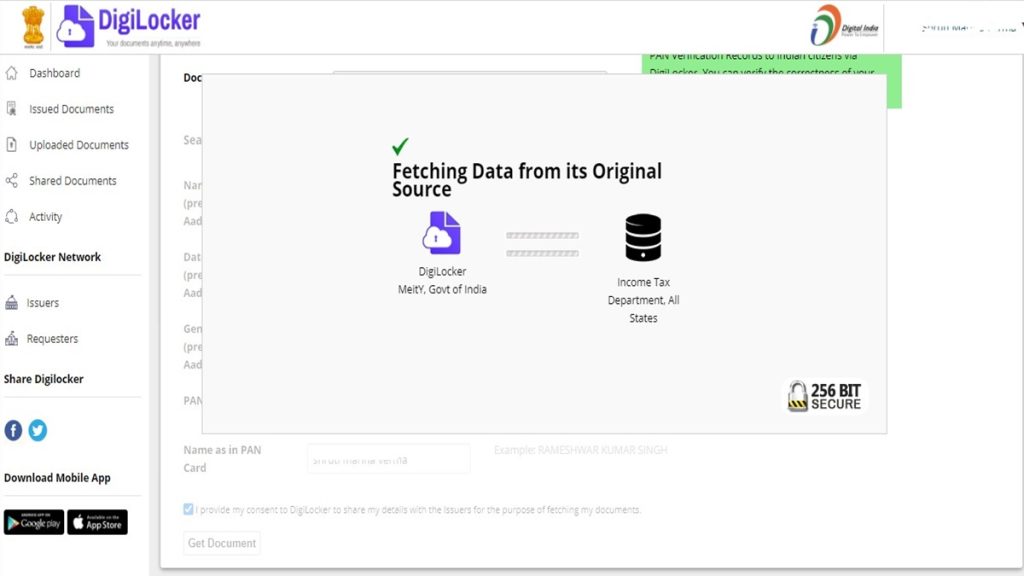The height and width of the screenshot is (576, 1024).
Task: Open the Issuers link
Action: (42, 303)
